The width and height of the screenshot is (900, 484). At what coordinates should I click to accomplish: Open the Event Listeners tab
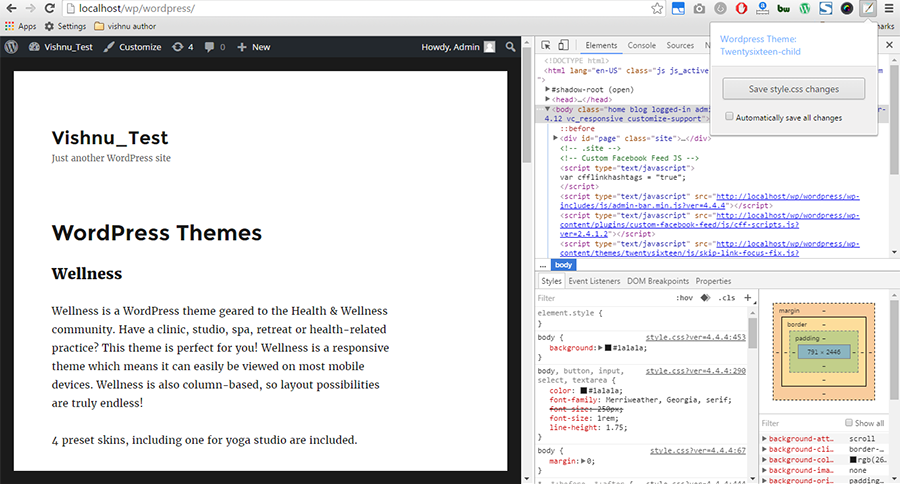[594, 281]
